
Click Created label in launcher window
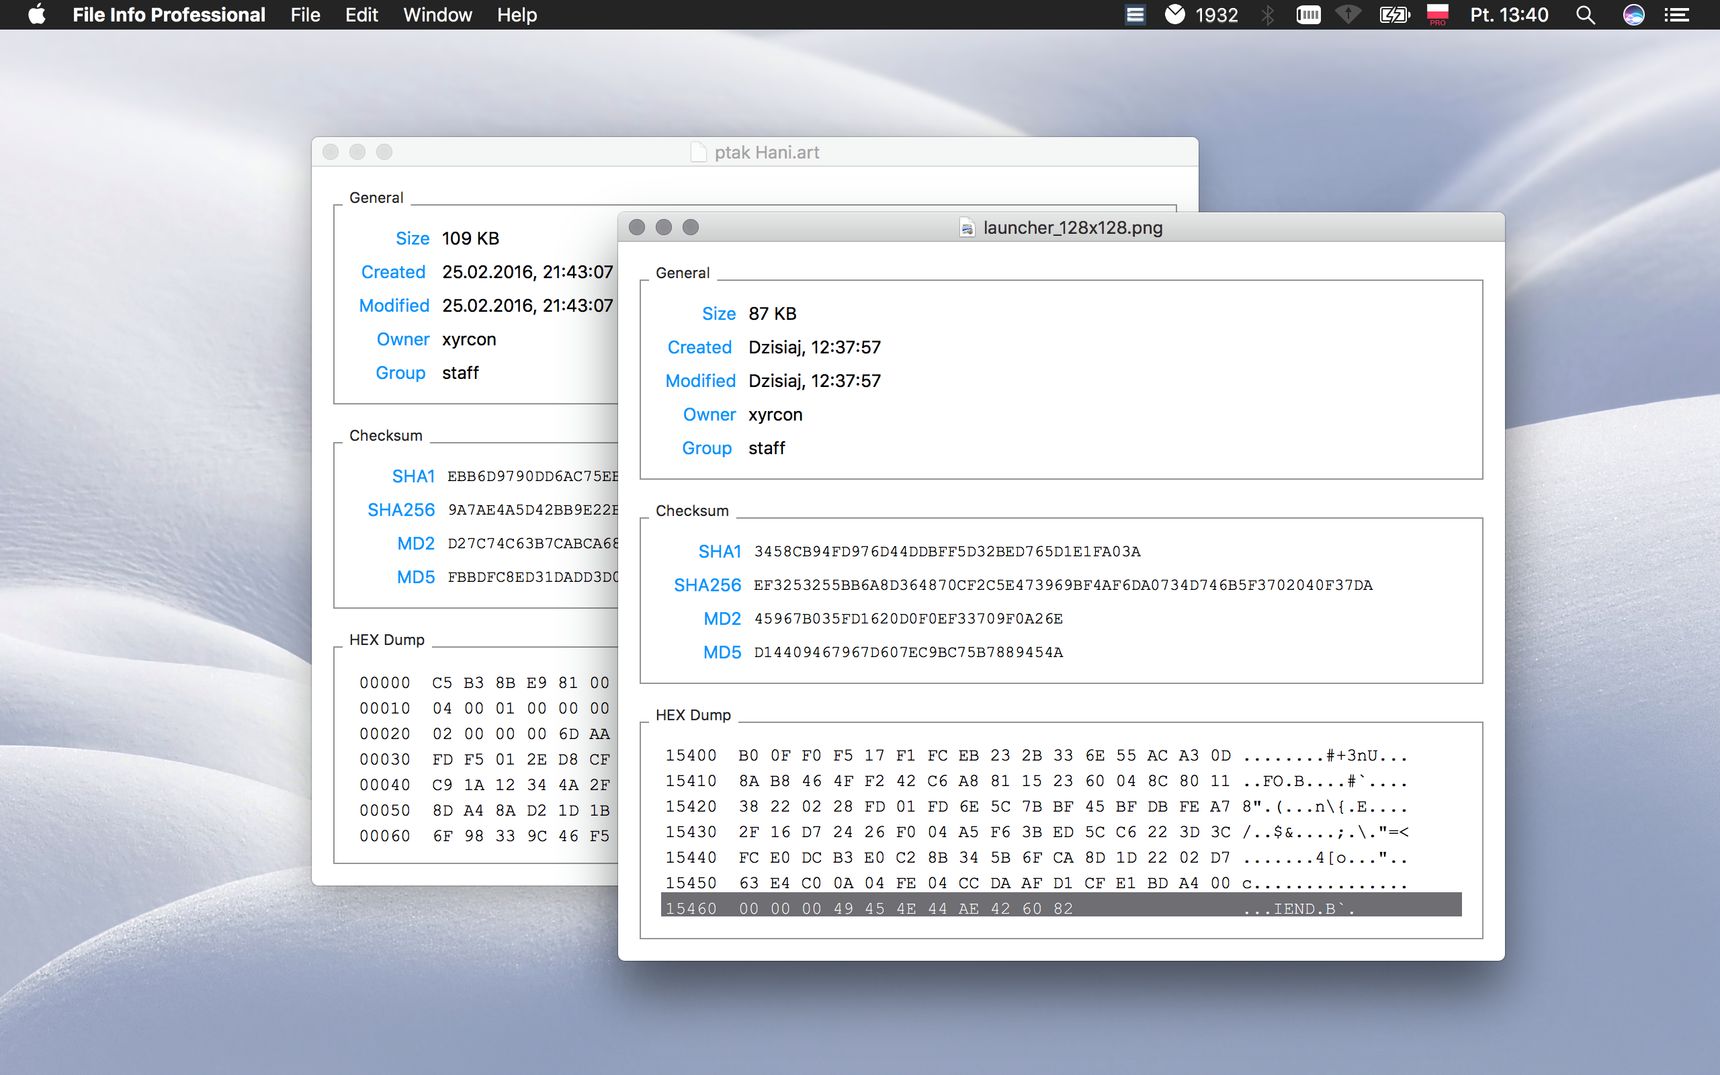(700, 347)
